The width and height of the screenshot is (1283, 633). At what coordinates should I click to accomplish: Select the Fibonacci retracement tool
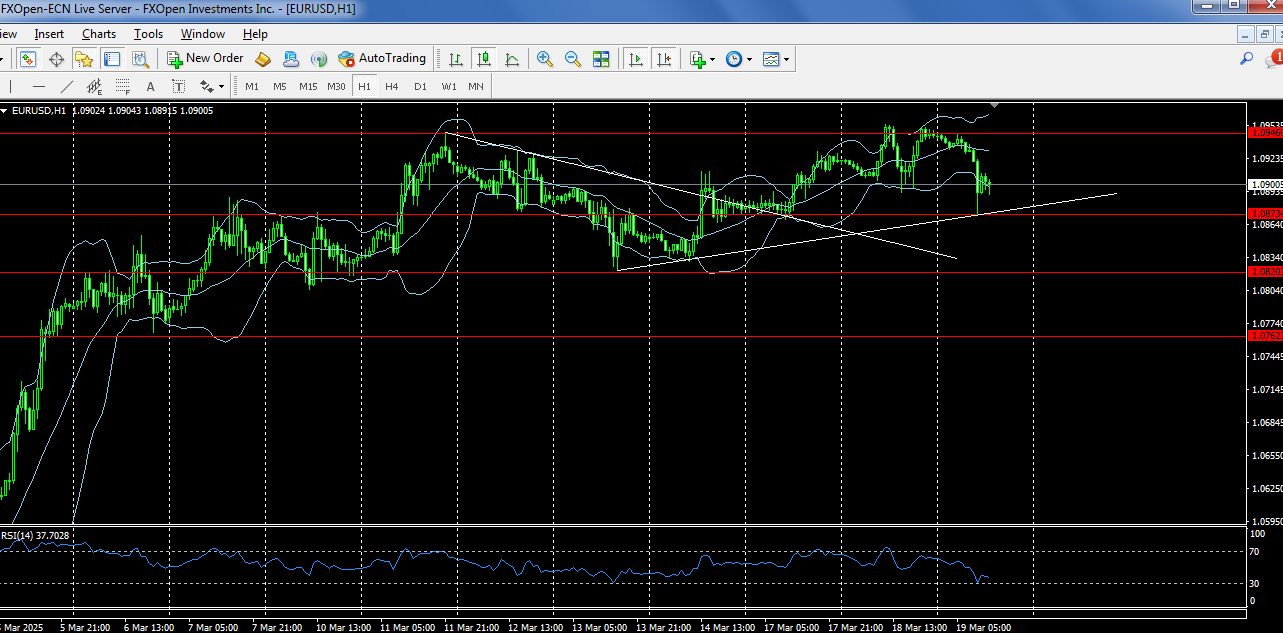(x=123, y=86)
